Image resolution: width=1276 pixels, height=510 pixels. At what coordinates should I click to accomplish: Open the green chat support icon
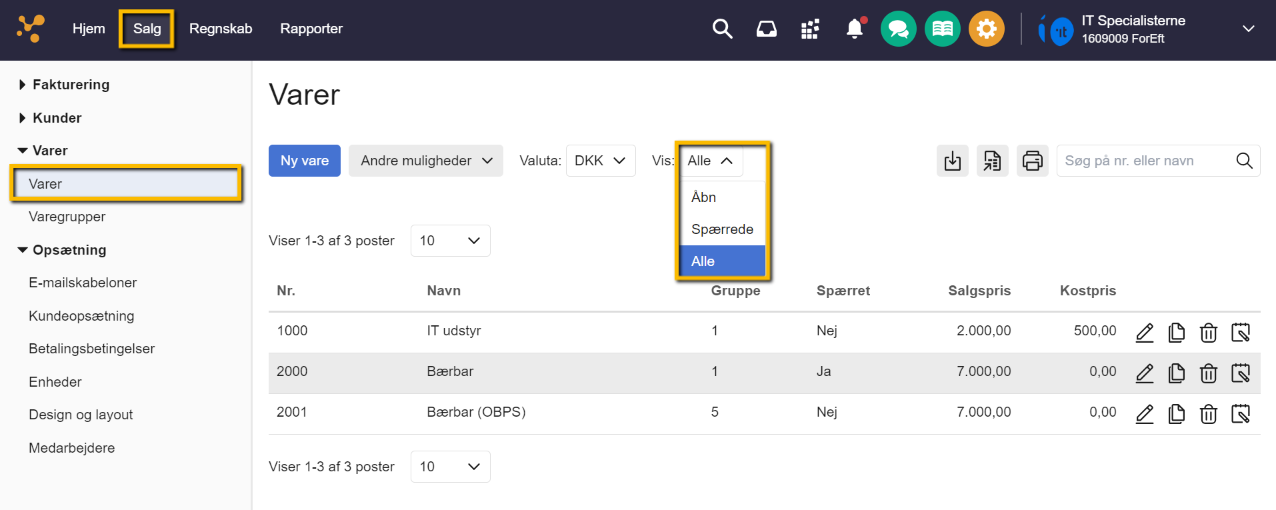898,29
